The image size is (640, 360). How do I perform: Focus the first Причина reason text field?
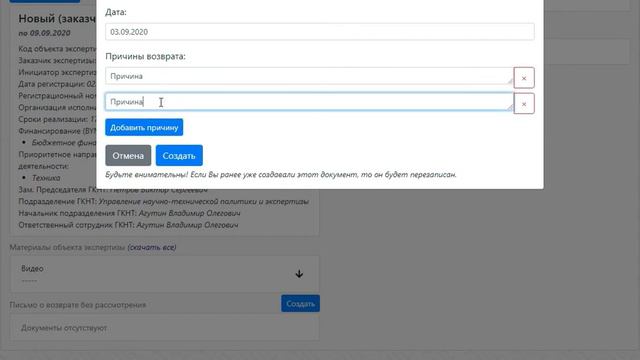309,76
